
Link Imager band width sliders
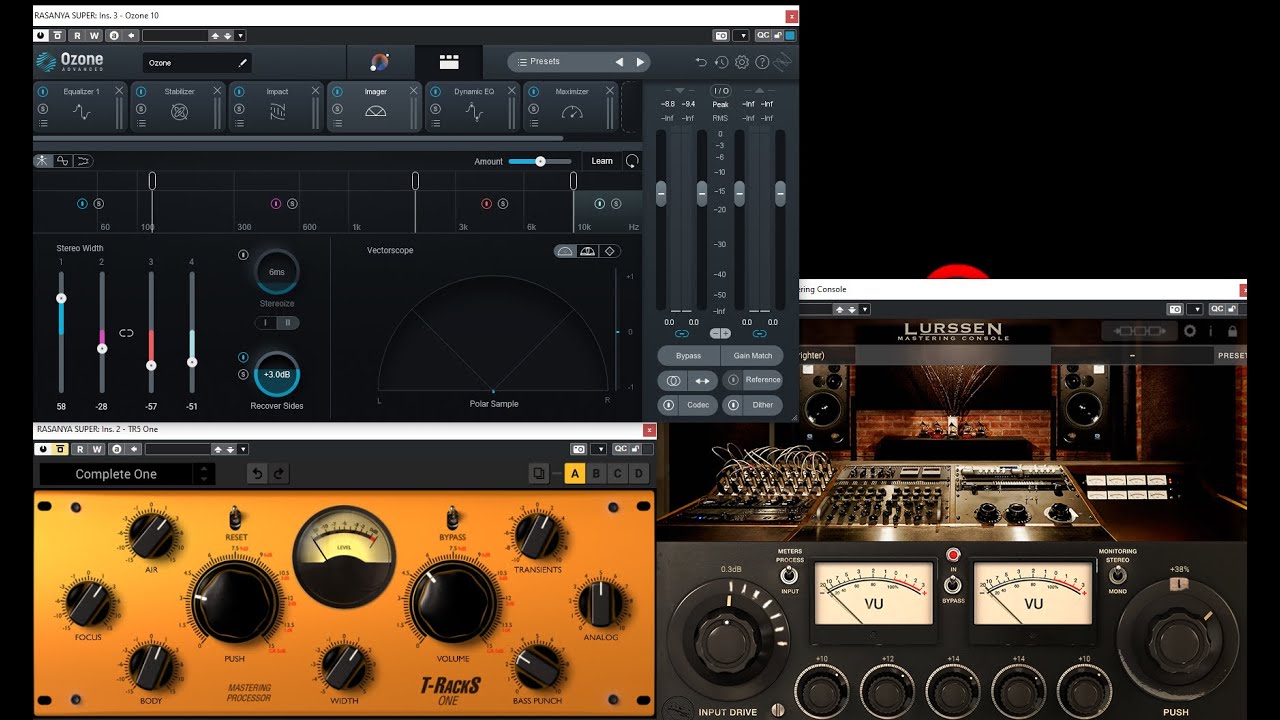pos(126,333)
